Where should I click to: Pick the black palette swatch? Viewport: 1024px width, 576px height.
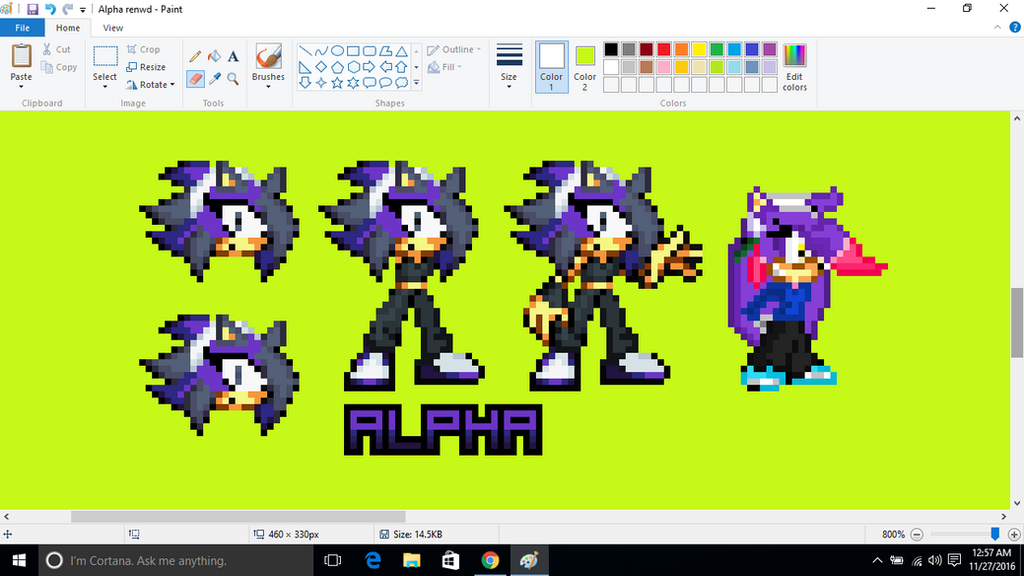[x=611, y=50]
